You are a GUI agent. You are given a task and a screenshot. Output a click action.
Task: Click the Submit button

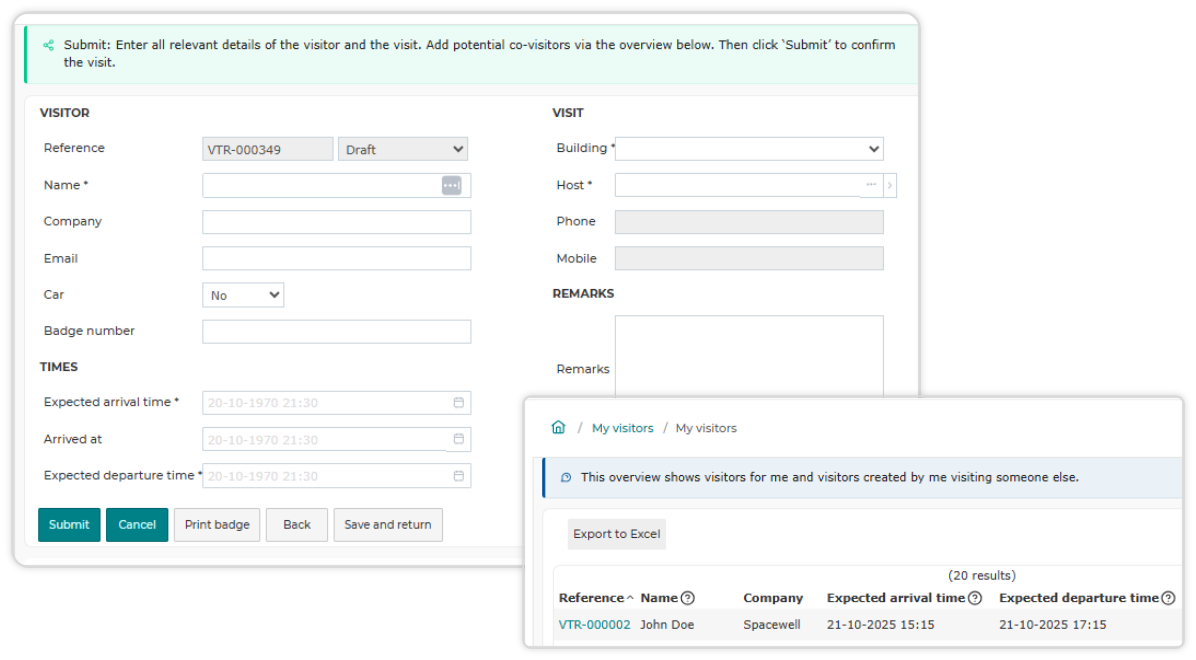69,525
